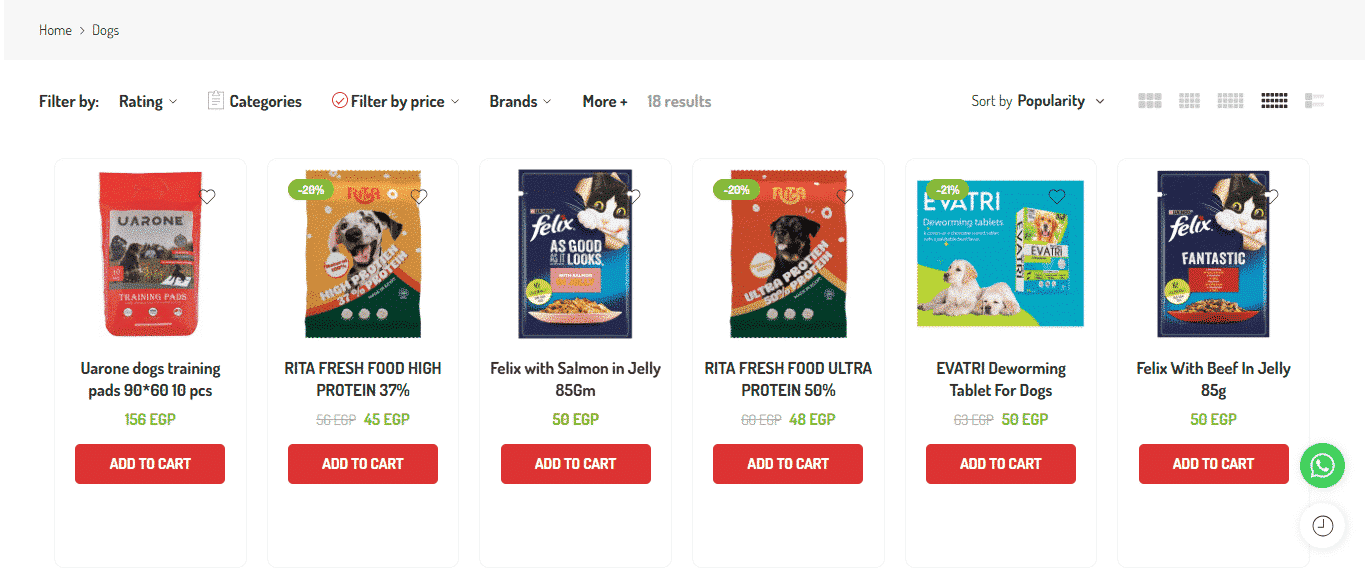The width and height of the screenshot is (1365, 569).
Task: Open Felix With Beef In Jelly product image
Action: pyautogui.click(x=1213, y=254)
